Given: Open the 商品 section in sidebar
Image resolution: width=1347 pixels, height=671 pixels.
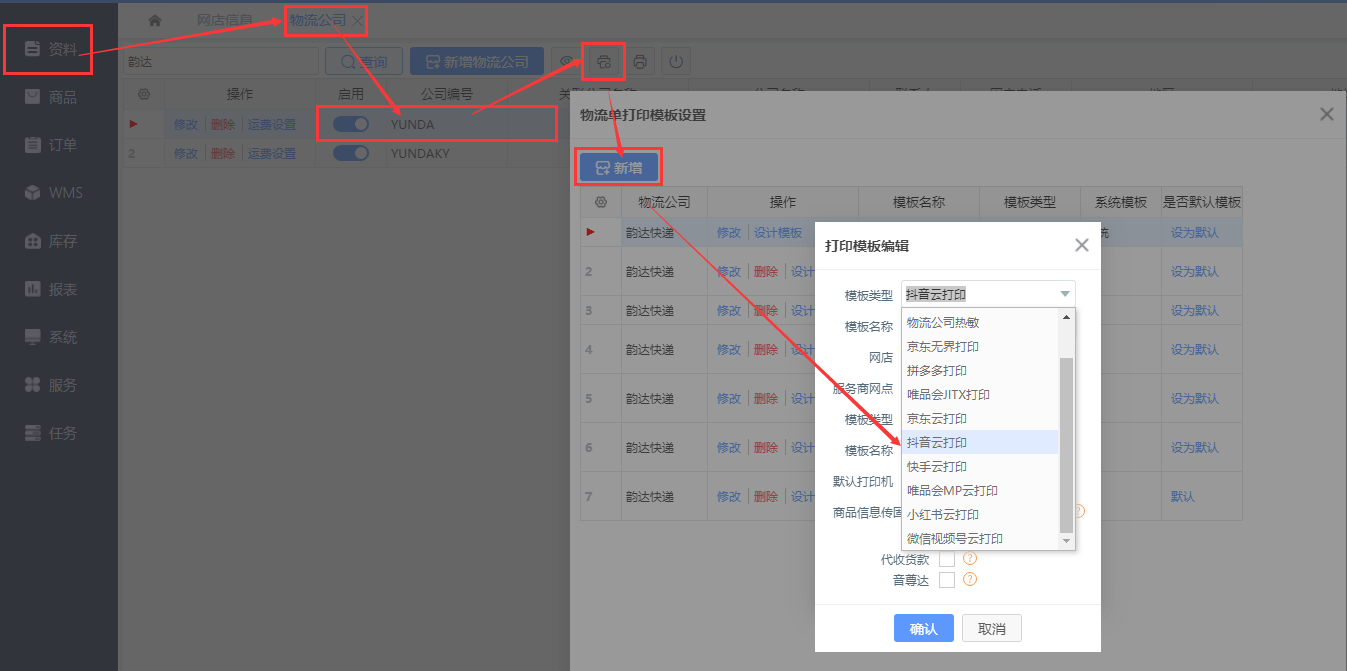Looking at the screenshot, I should pyautogui.click(x=52, y=97).
